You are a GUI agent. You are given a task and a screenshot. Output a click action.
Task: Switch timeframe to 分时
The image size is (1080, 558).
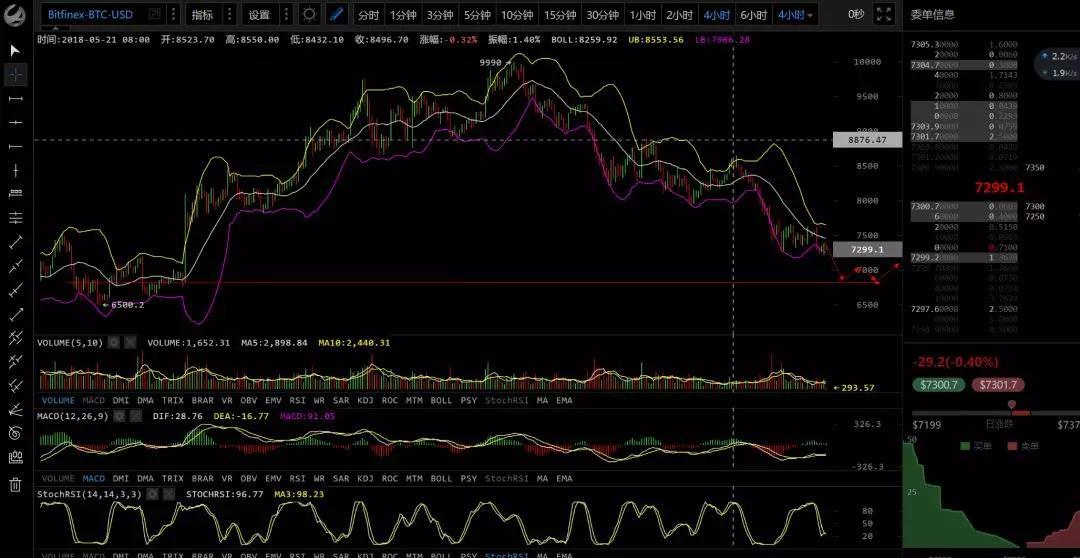(368, 14)
